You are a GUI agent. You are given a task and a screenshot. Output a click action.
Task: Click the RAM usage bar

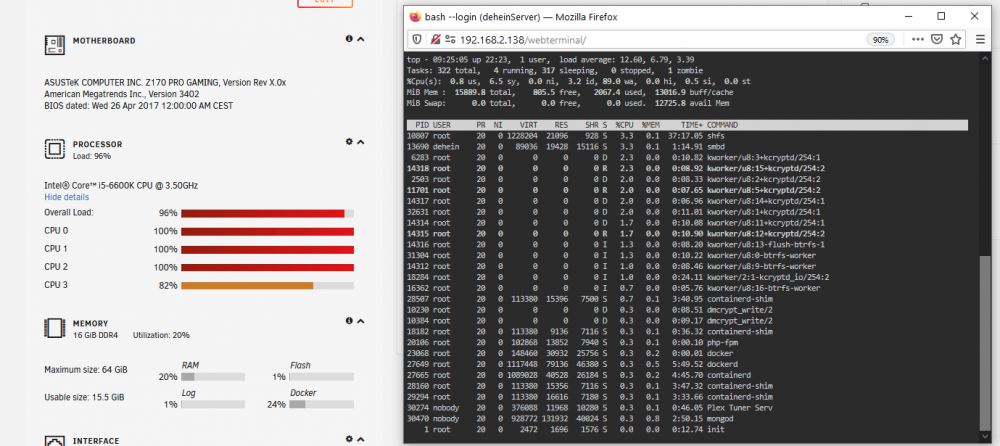[213, 377]
